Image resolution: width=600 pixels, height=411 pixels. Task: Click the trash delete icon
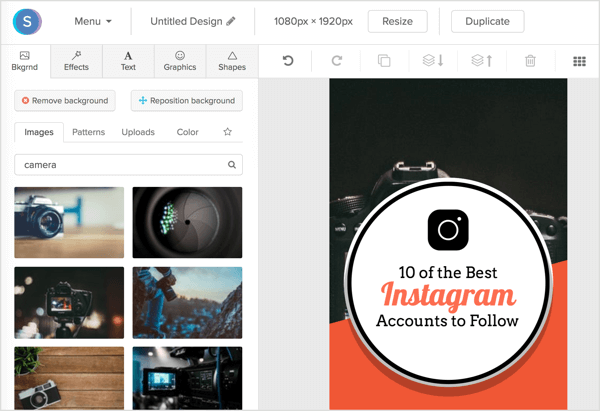click(x=530, y=60)
